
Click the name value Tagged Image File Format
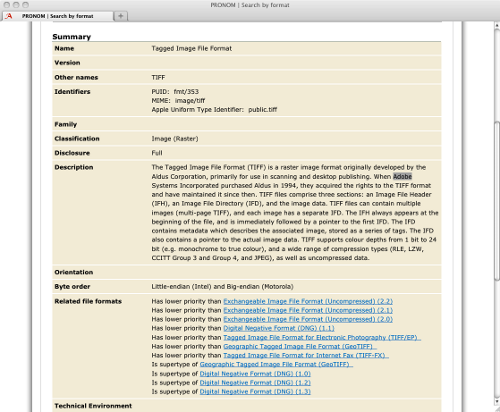[x=192, y=48]
